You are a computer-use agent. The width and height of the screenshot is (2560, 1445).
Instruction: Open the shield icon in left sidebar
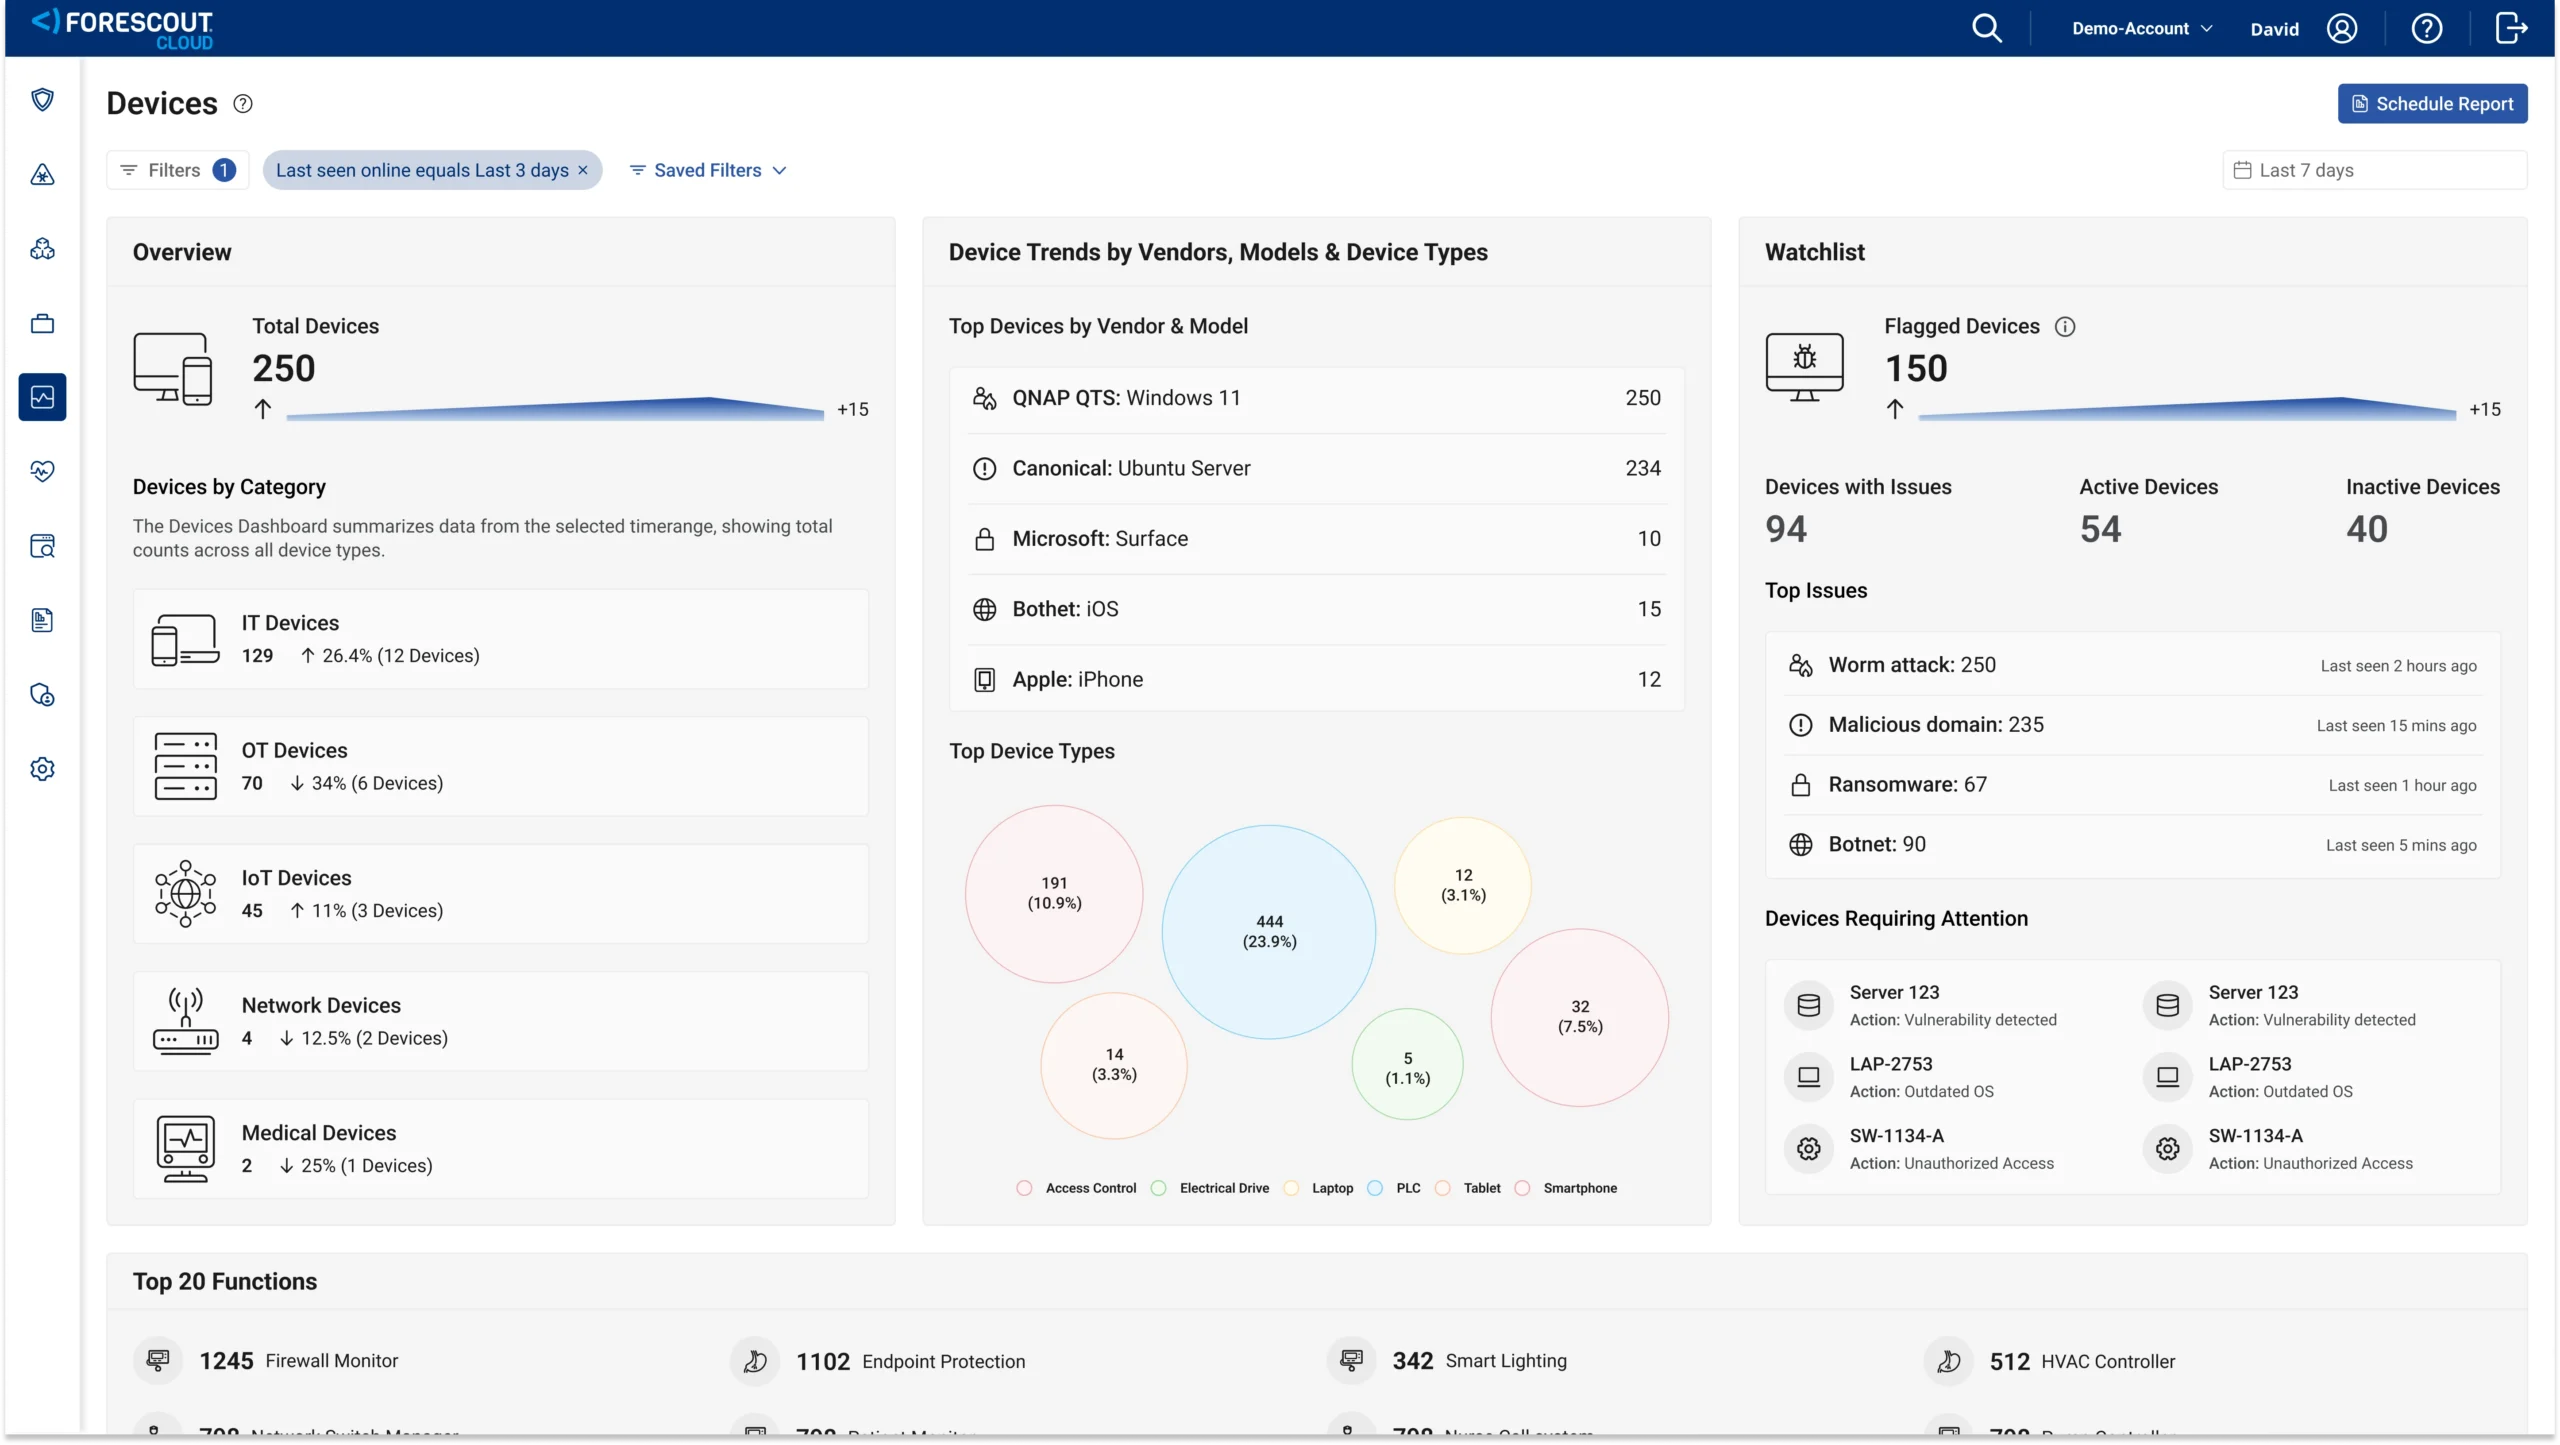point(42,100)
